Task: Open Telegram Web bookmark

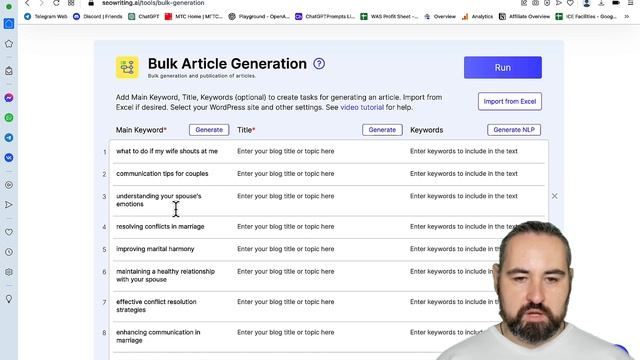Action: pos(46,17)
